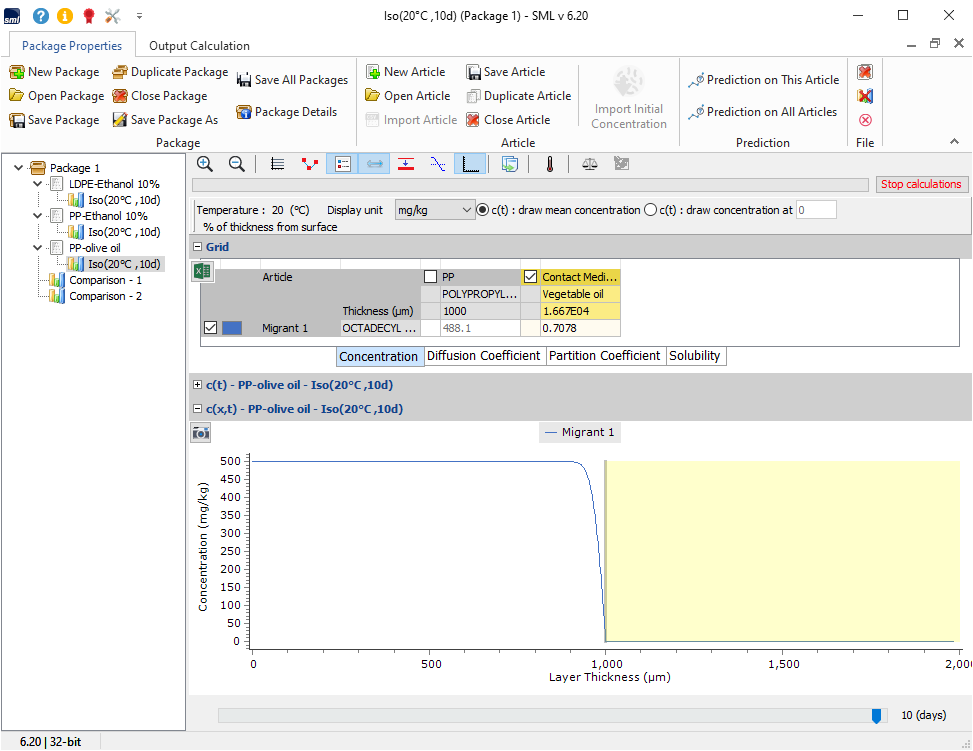
Task: Toggle the legend display toolbar icon
Action: coord(341,164)
